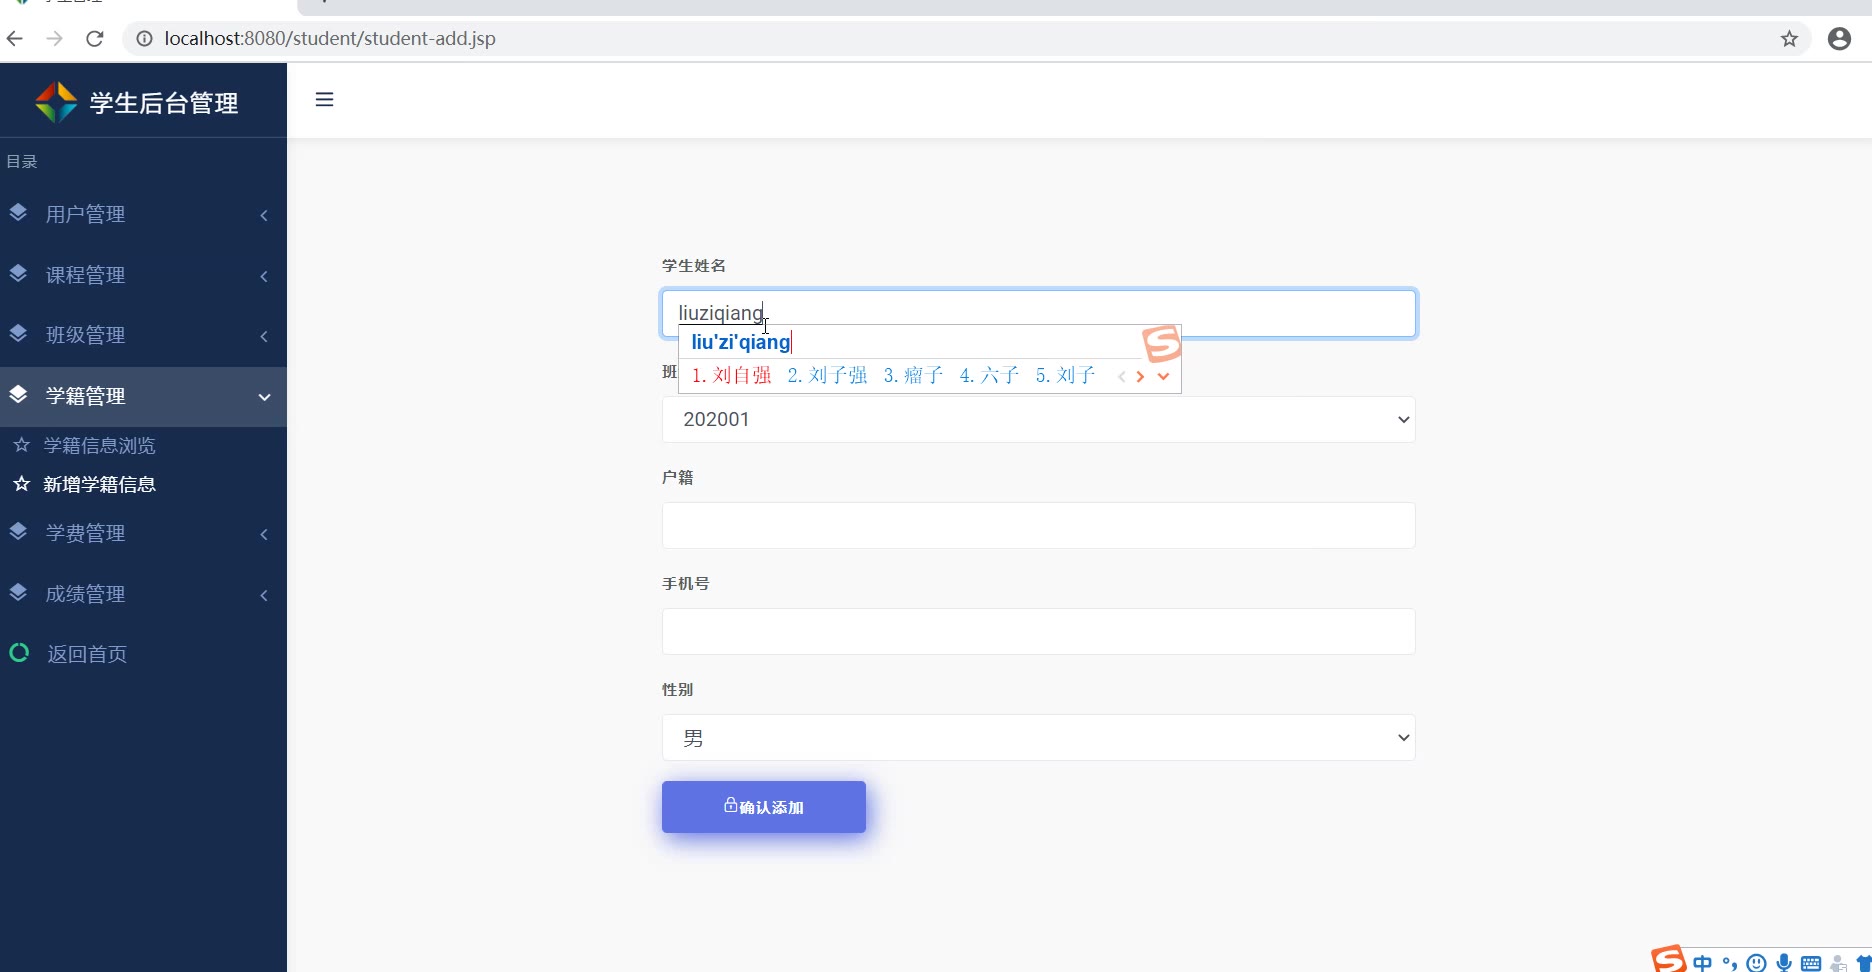This screenshot has height=972, width=1872.
Task: Click the site information icon in address bar
Action: pos(145,39)
